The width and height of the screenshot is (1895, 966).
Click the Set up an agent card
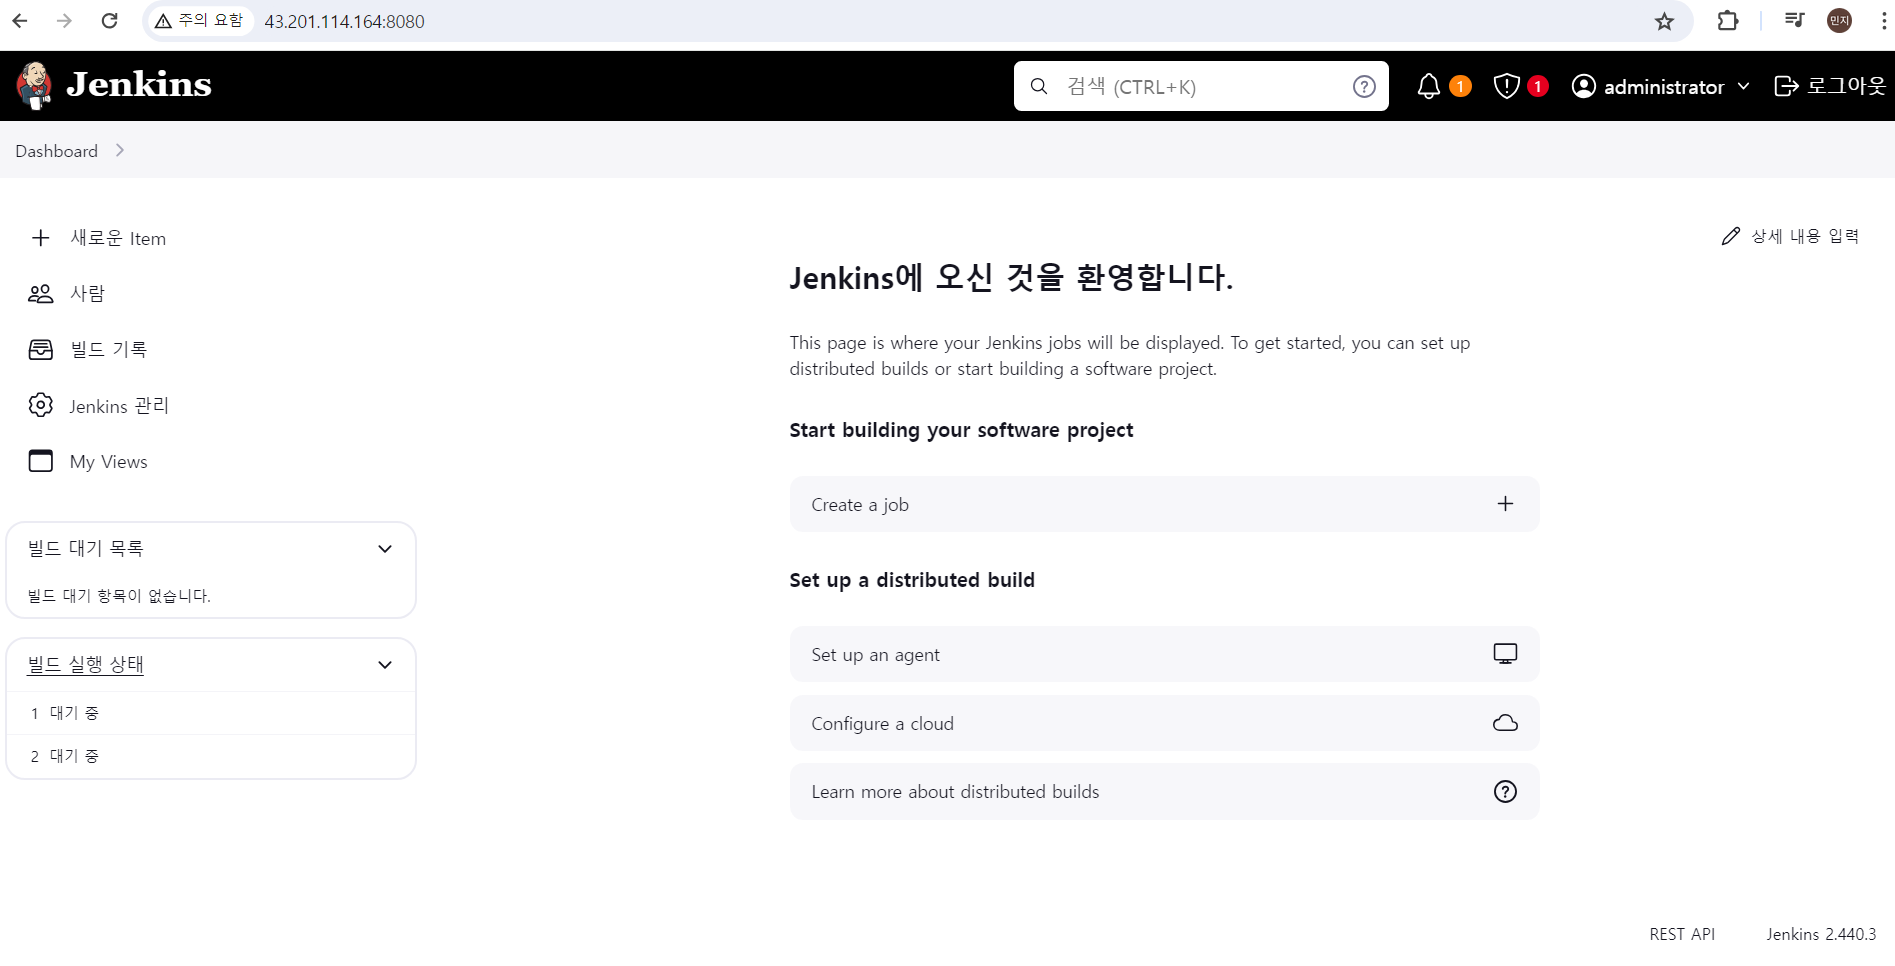pos(1164,654)
